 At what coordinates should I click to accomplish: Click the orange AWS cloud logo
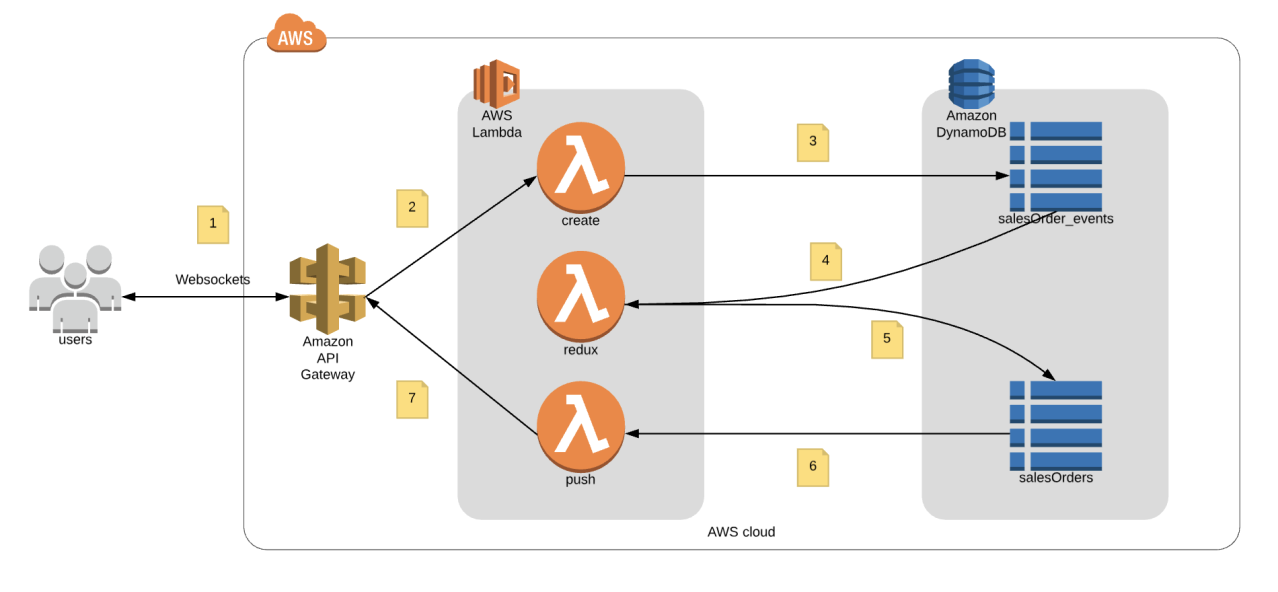click(x=296, y=35)
